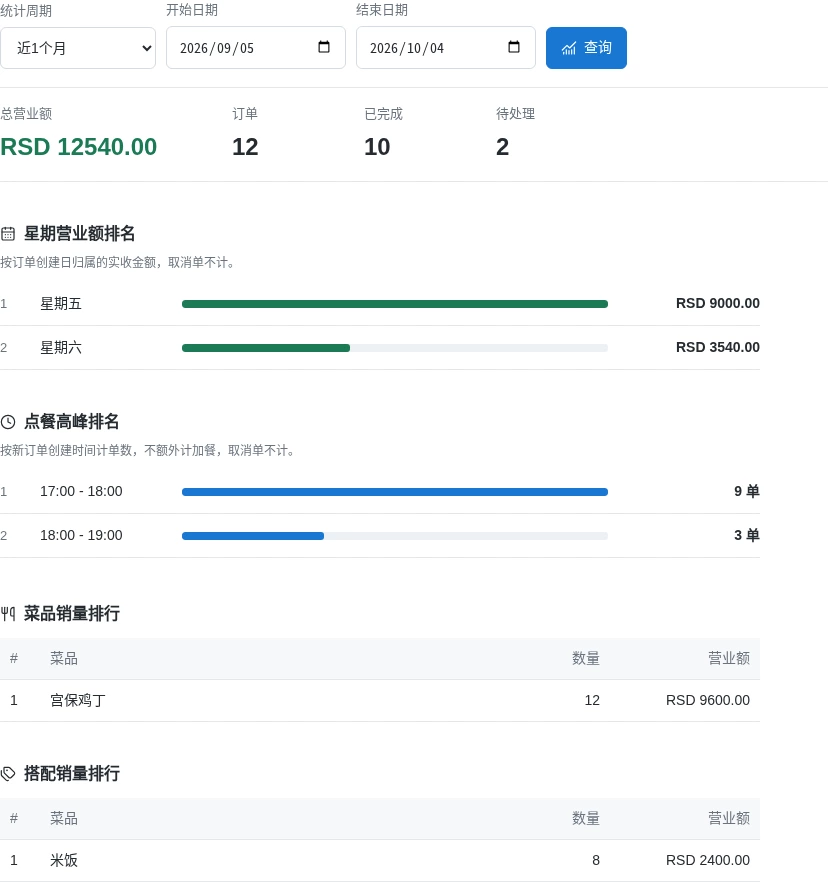The width and height of the screenshot is (828, 882).
Task: Click the blue 查询 button
Action: [x=586, y=48]
